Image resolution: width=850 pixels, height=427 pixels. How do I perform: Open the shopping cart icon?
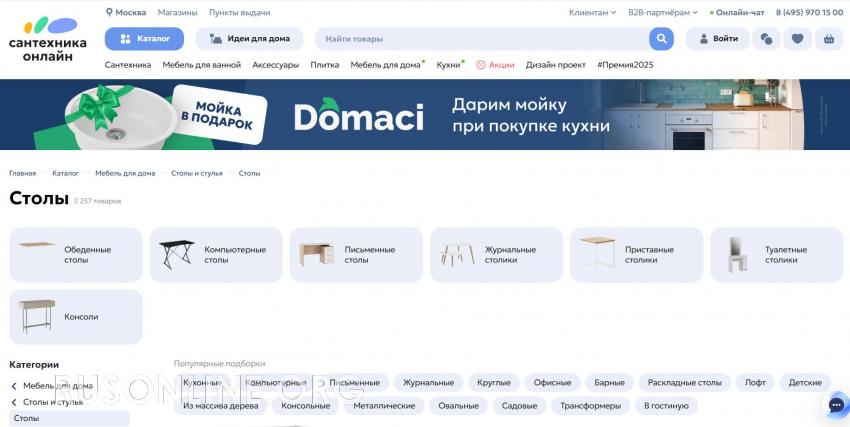pos(829,39)
